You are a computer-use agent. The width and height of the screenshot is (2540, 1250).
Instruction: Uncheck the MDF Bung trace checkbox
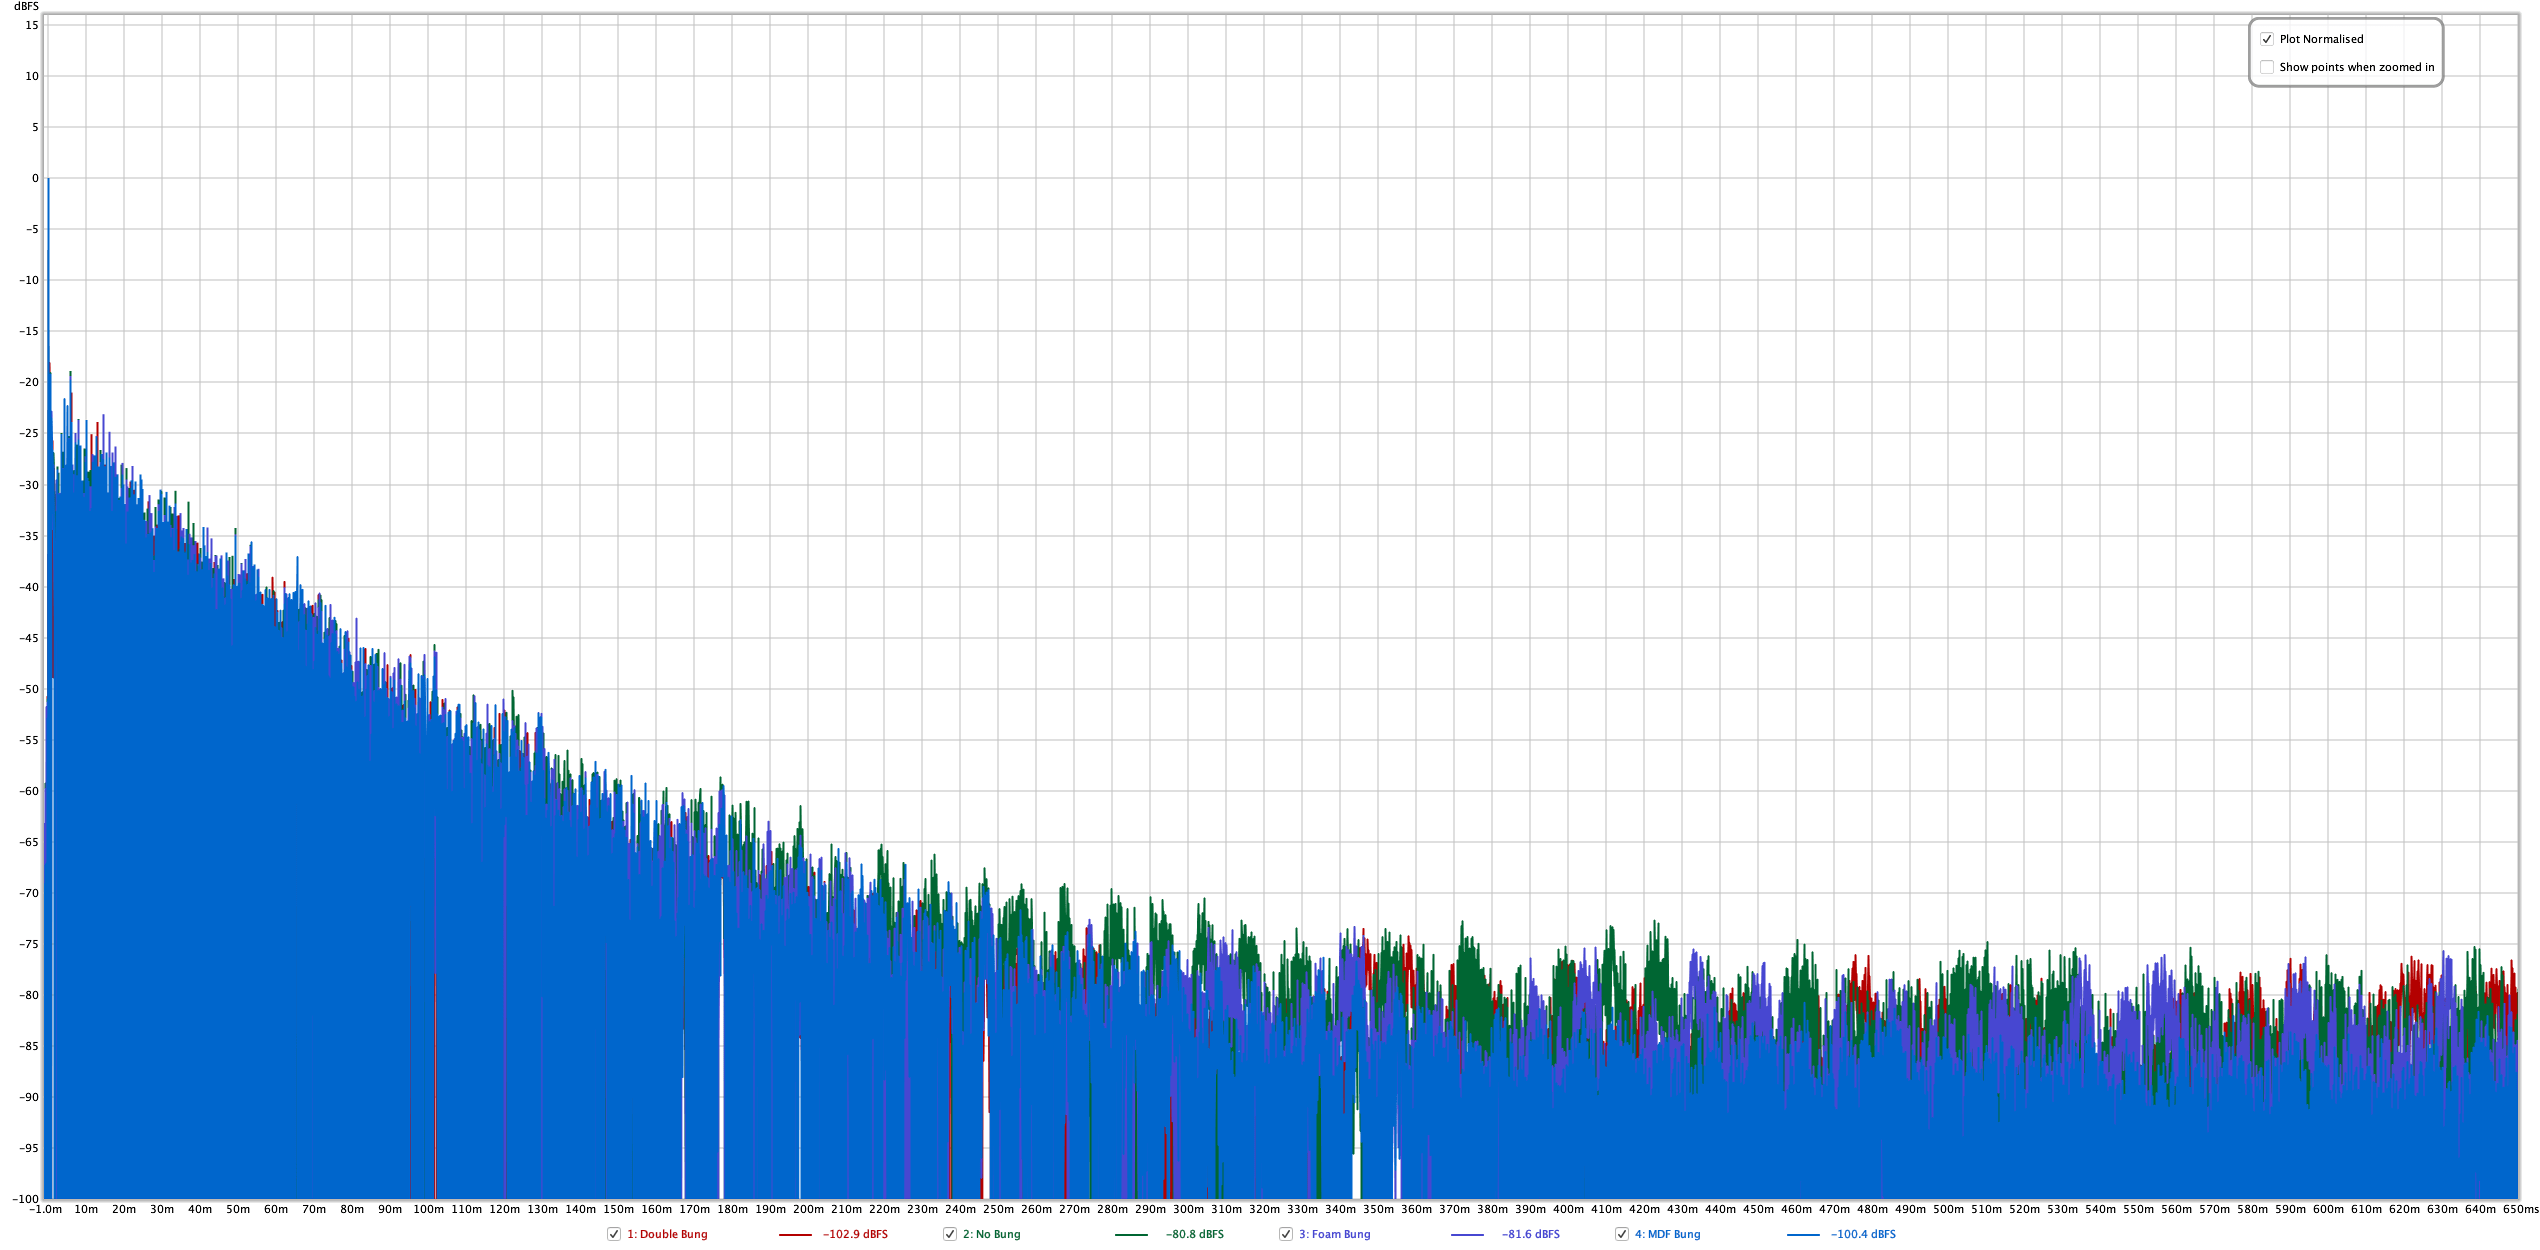click(1622, 1234)
